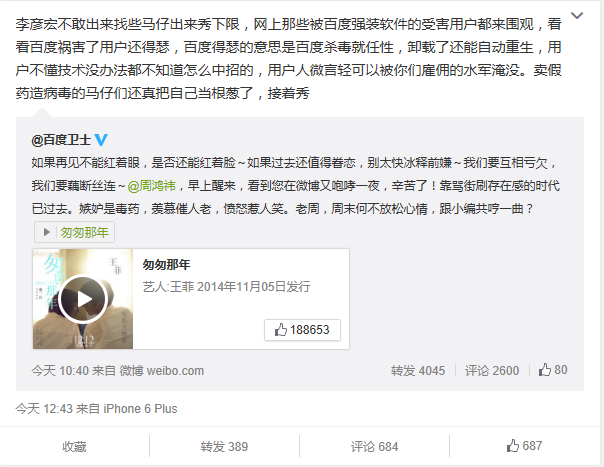Like the post with 687 thumbs-up

[x=524, y=446]
